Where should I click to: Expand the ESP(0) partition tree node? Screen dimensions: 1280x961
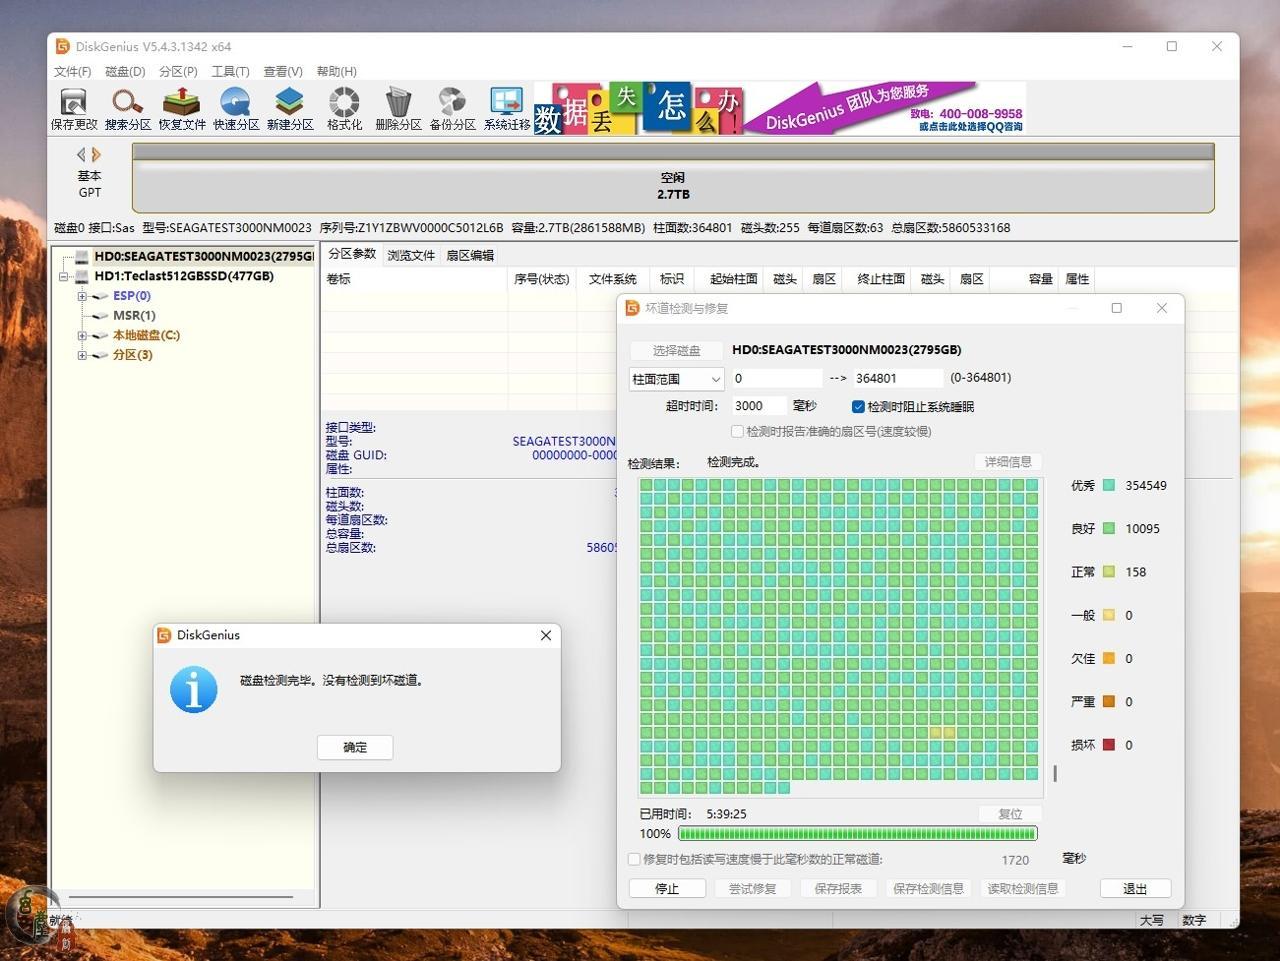pos(82,296)
